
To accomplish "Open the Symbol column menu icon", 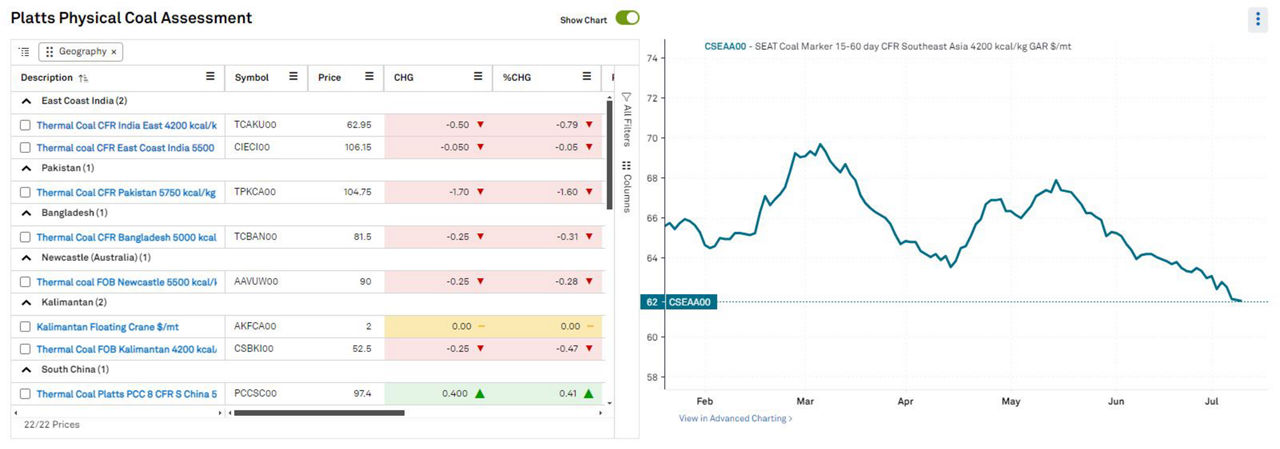I will [x=293, y=77].
